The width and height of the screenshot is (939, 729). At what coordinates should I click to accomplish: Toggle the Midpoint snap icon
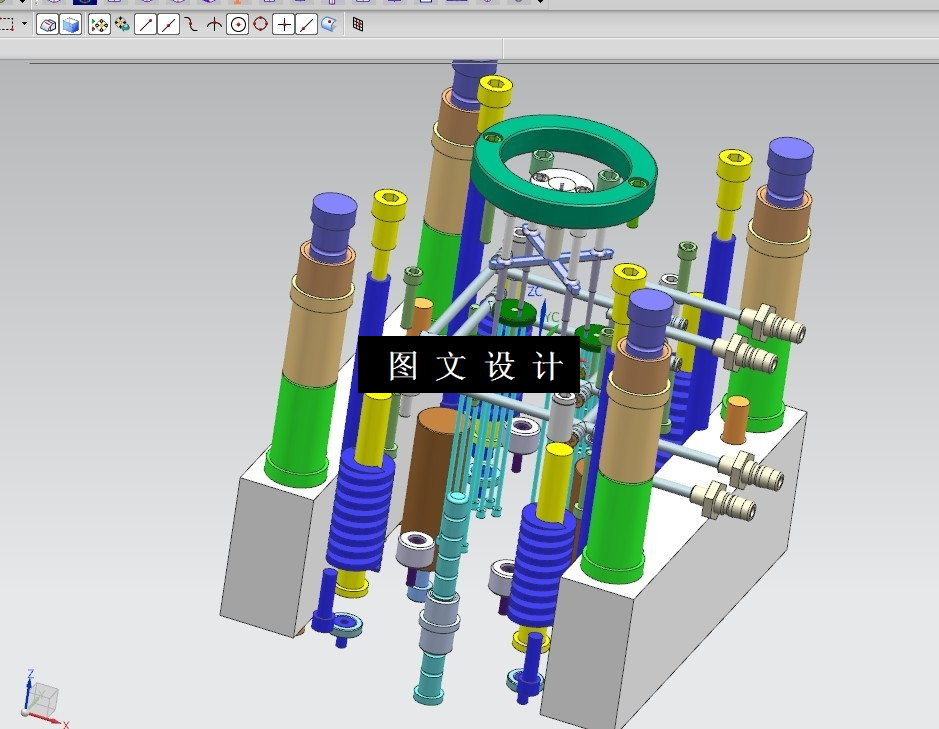168,25
